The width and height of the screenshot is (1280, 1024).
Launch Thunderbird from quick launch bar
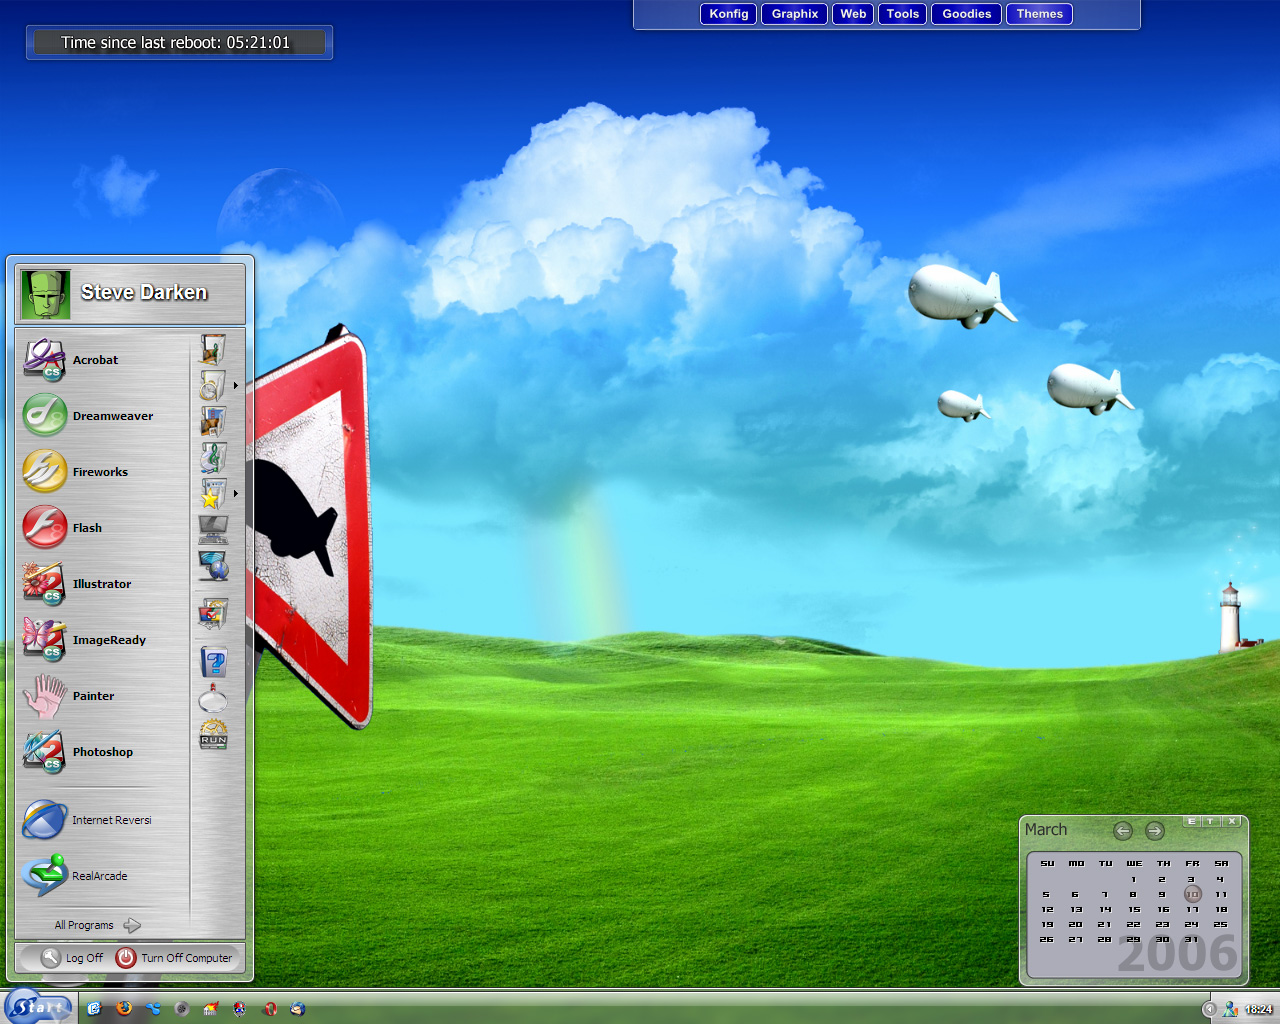coord(298,1008)
